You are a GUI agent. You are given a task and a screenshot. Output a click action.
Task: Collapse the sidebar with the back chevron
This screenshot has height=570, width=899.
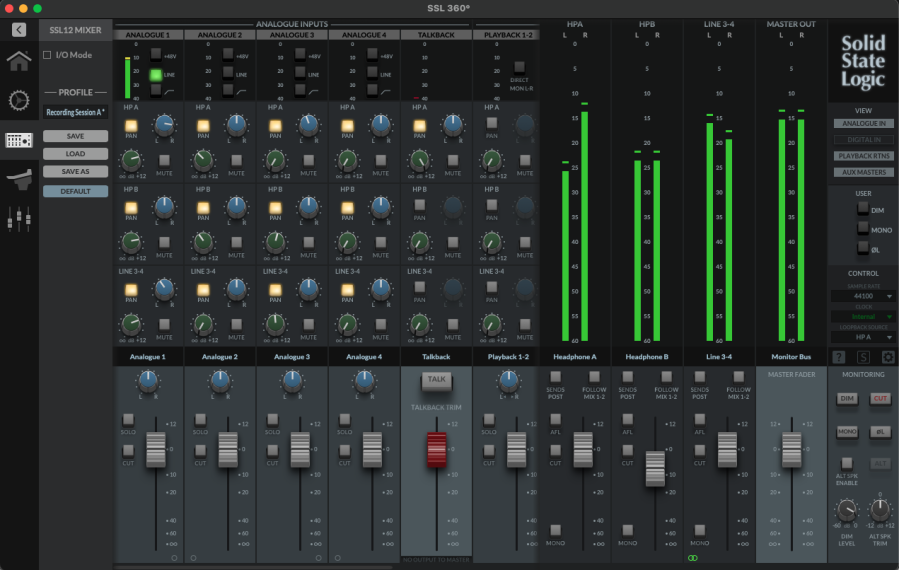pyautogui.click(x=19, y=30)
